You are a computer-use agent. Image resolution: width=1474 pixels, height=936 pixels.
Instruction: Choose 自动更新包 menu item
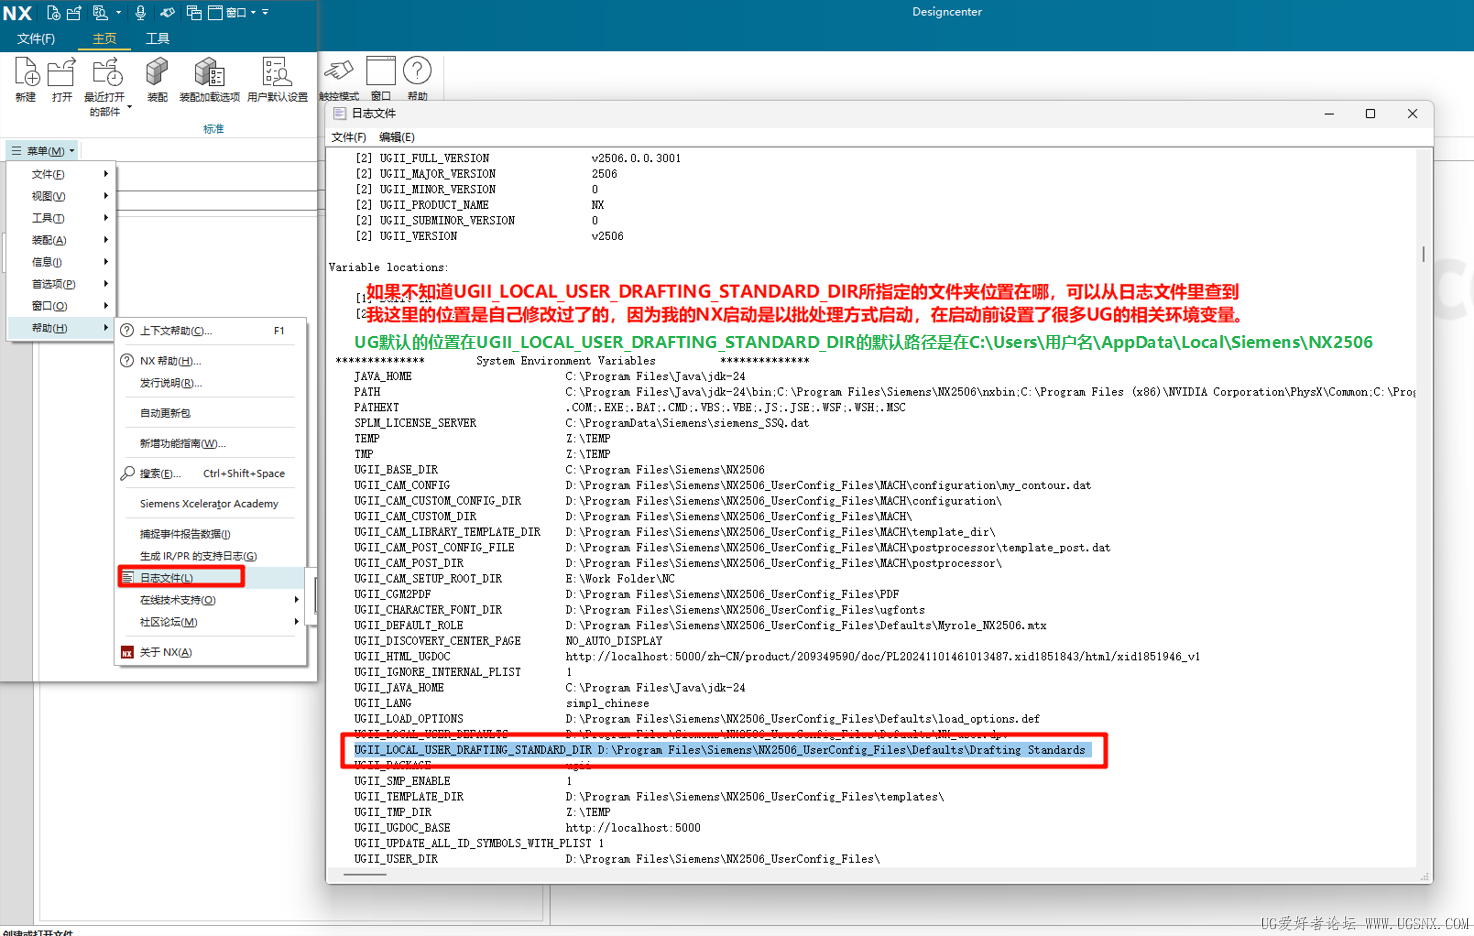click(x=210, y=413)
